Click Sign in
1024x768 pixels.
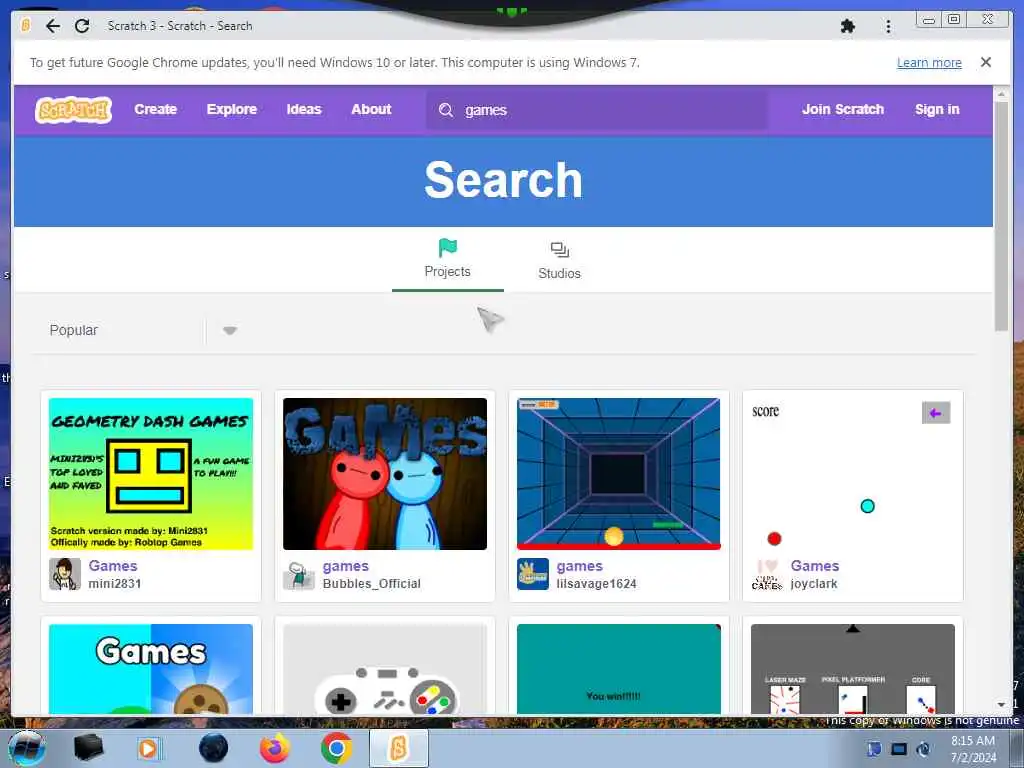(x=937, y=109)
